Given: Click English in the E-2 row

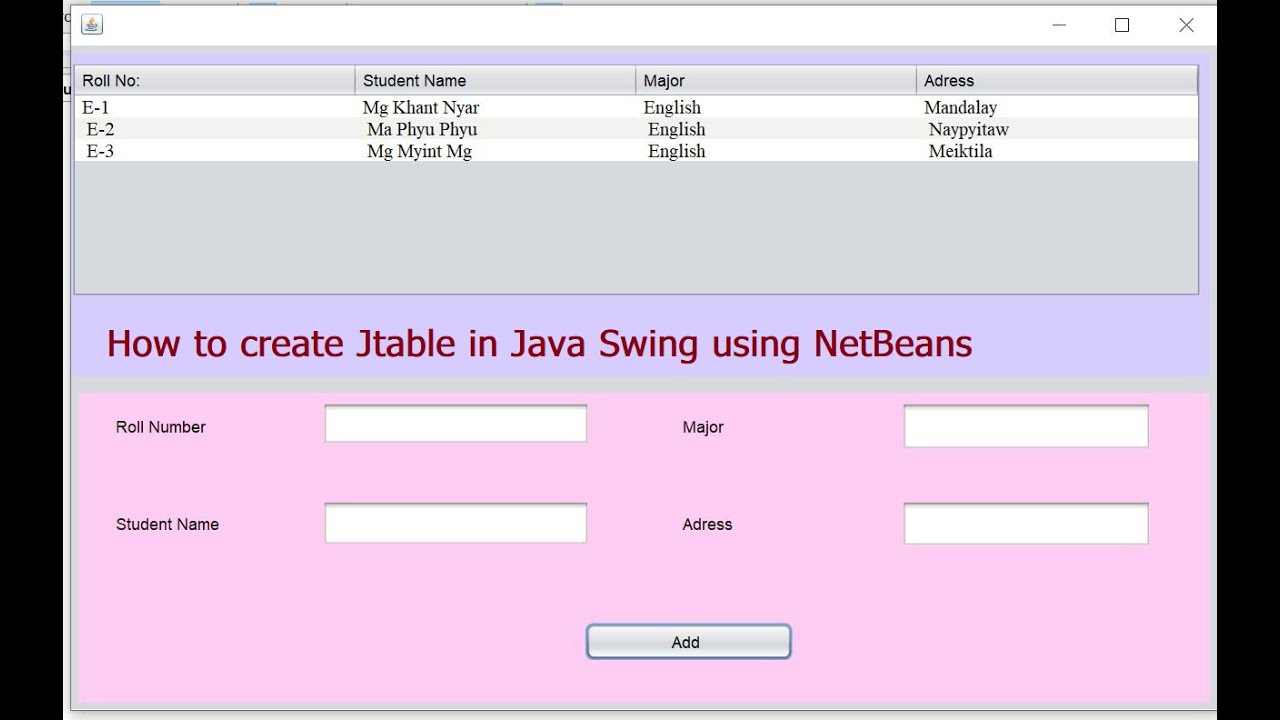Looking at the screenshot, I should pyautogui.click(x=677, y=129).
